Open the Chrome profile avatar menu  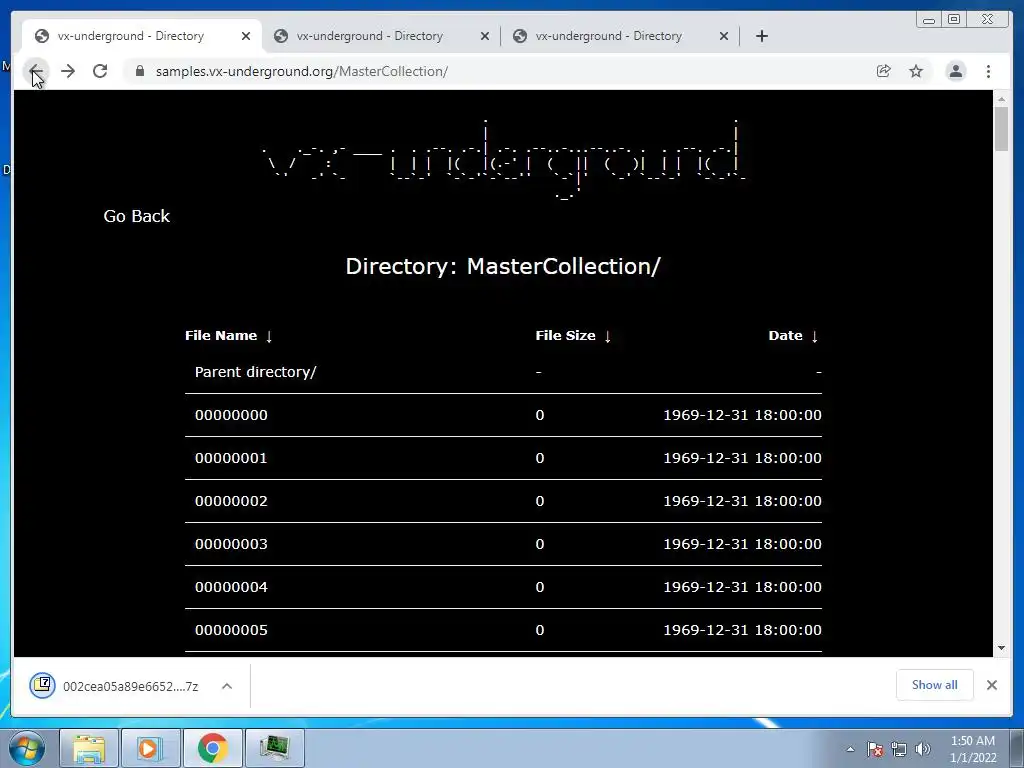[x=955, y=71]
